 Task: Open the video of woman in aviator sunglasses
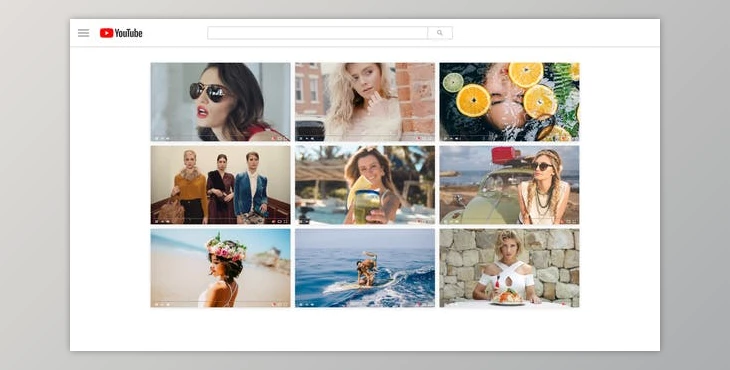tap(220, 102)
